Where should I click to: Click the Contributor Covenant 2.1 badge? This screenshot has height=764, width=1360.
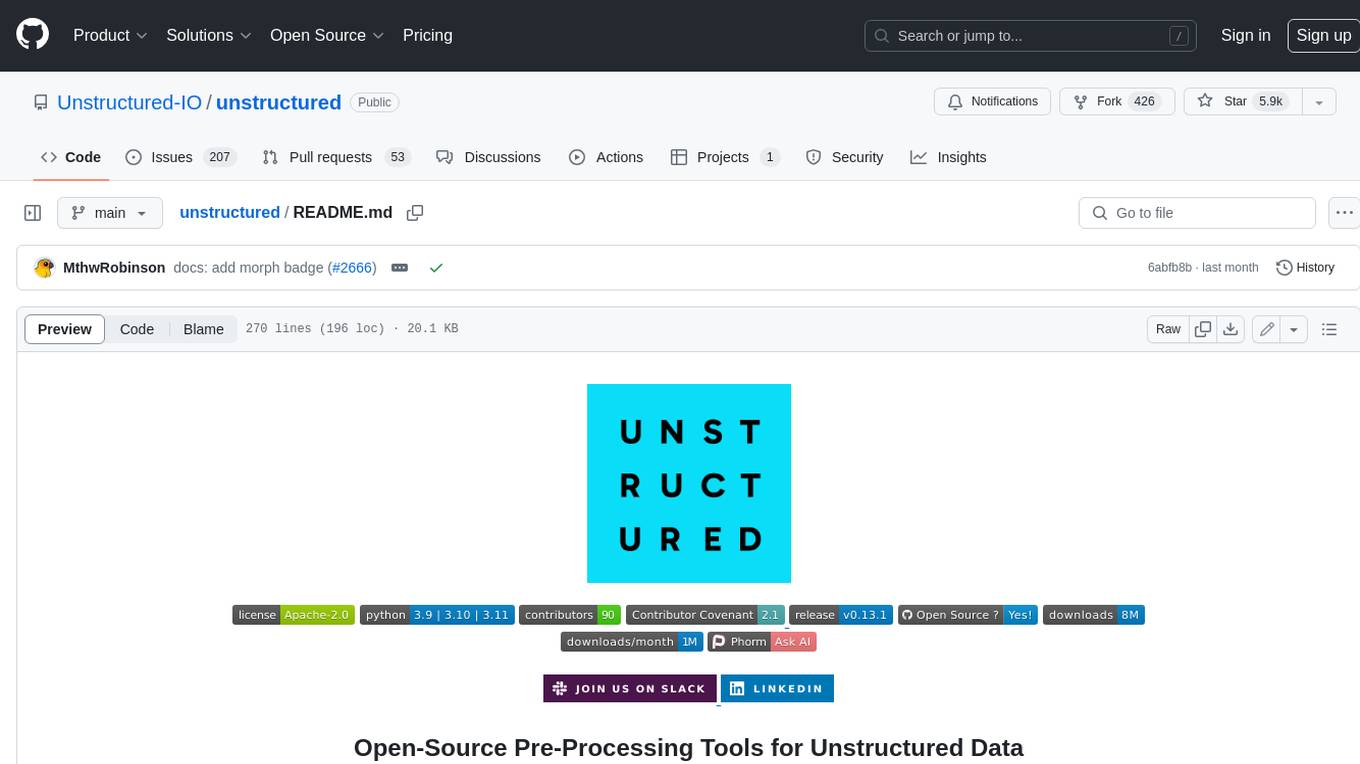(x=706, y=615)
